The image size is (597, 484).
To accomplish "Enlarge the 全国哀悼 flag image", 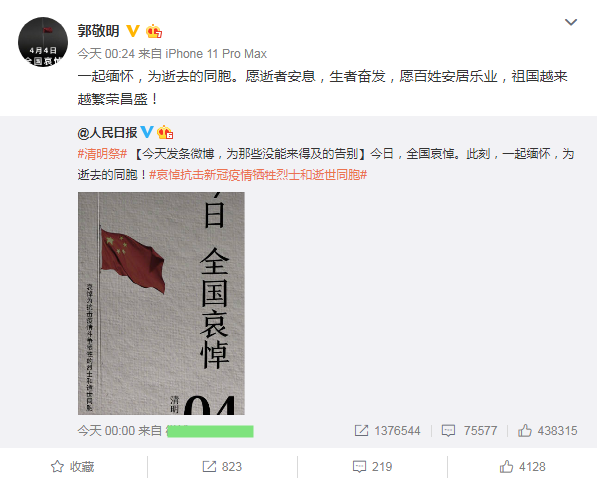I will tap(161, 303).
